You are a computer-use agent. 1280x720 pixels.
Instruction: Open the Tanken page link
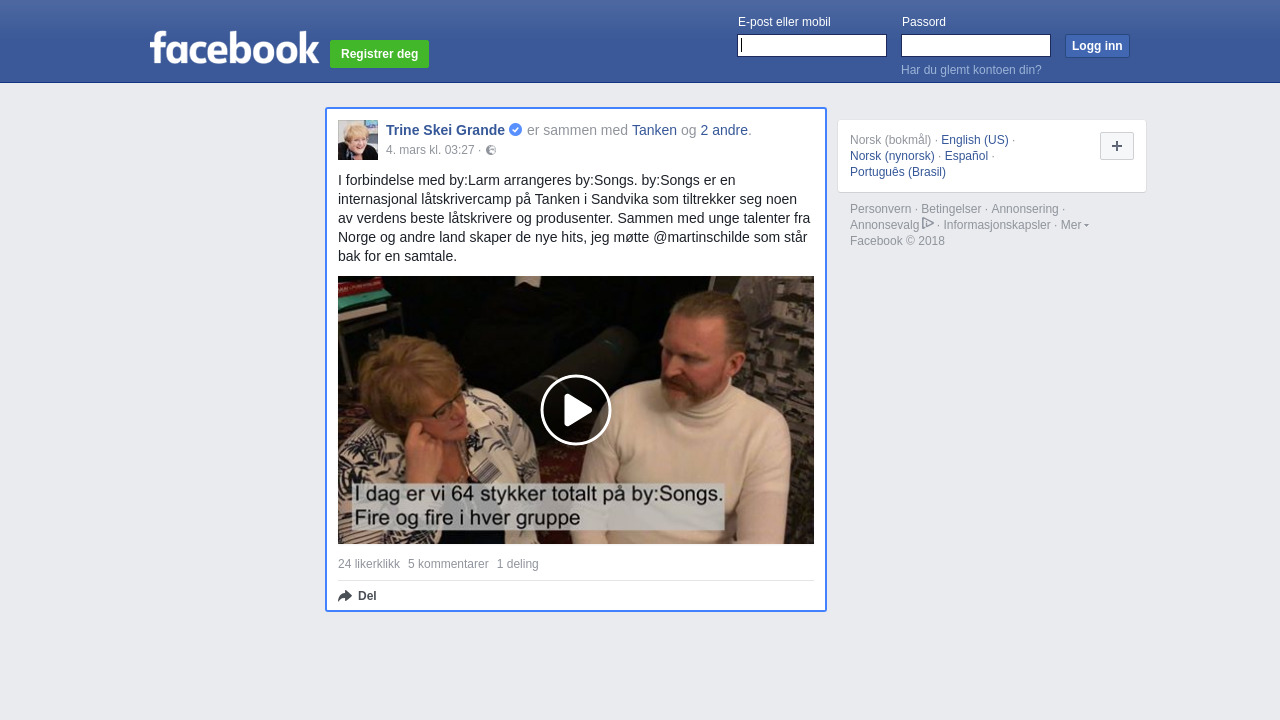(x=654, y=130)
